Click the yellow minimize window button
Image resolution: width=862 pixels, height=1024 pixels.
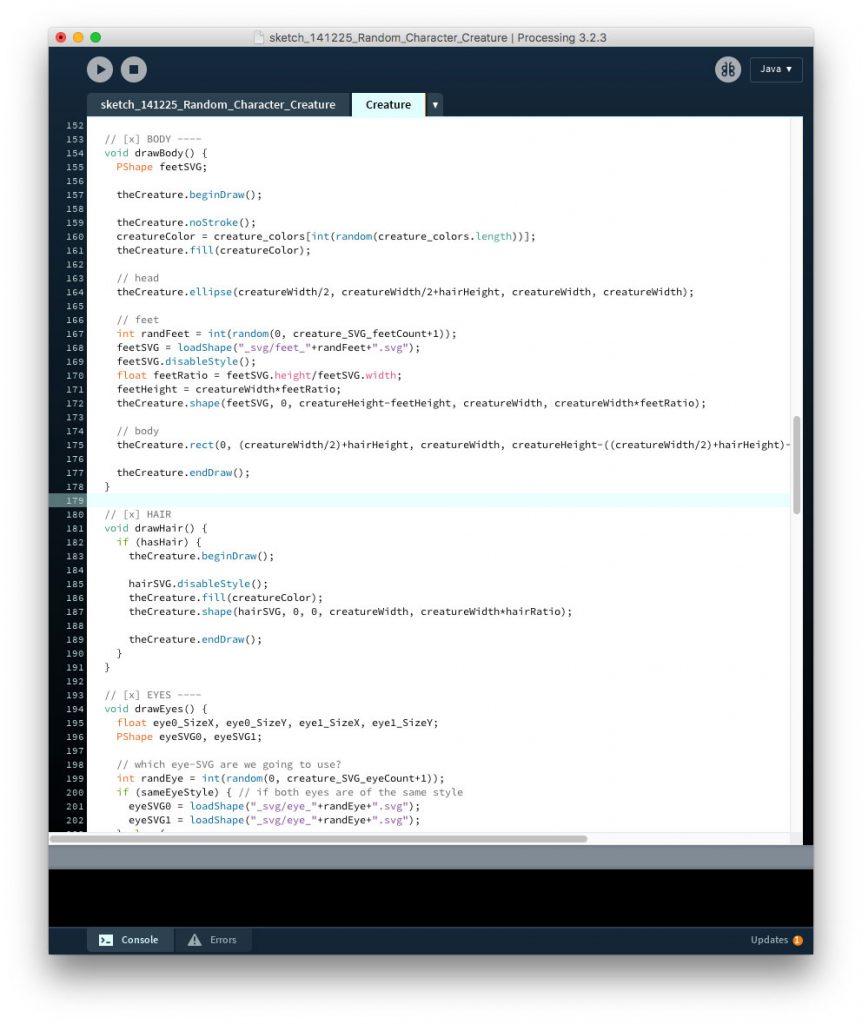point(78,37)
